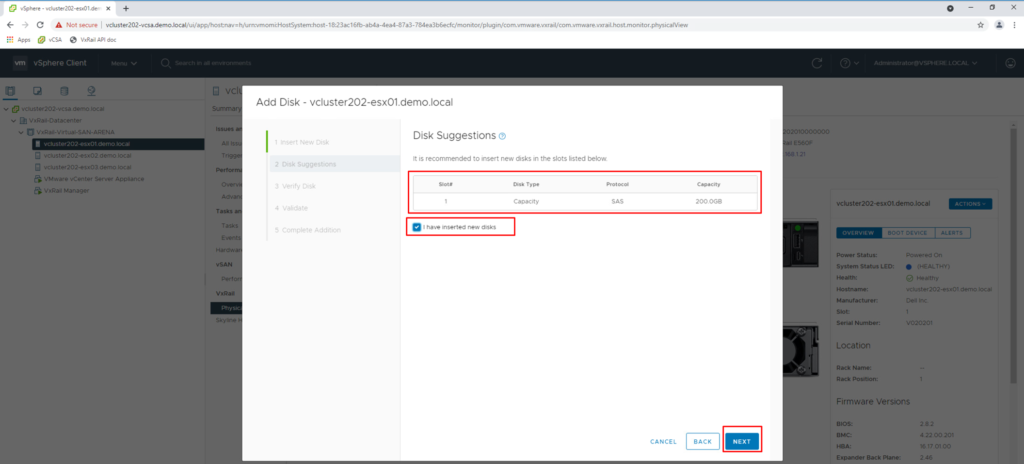Open the Networking inventory view
This screenshot has height=464, width=1024.
91,91
